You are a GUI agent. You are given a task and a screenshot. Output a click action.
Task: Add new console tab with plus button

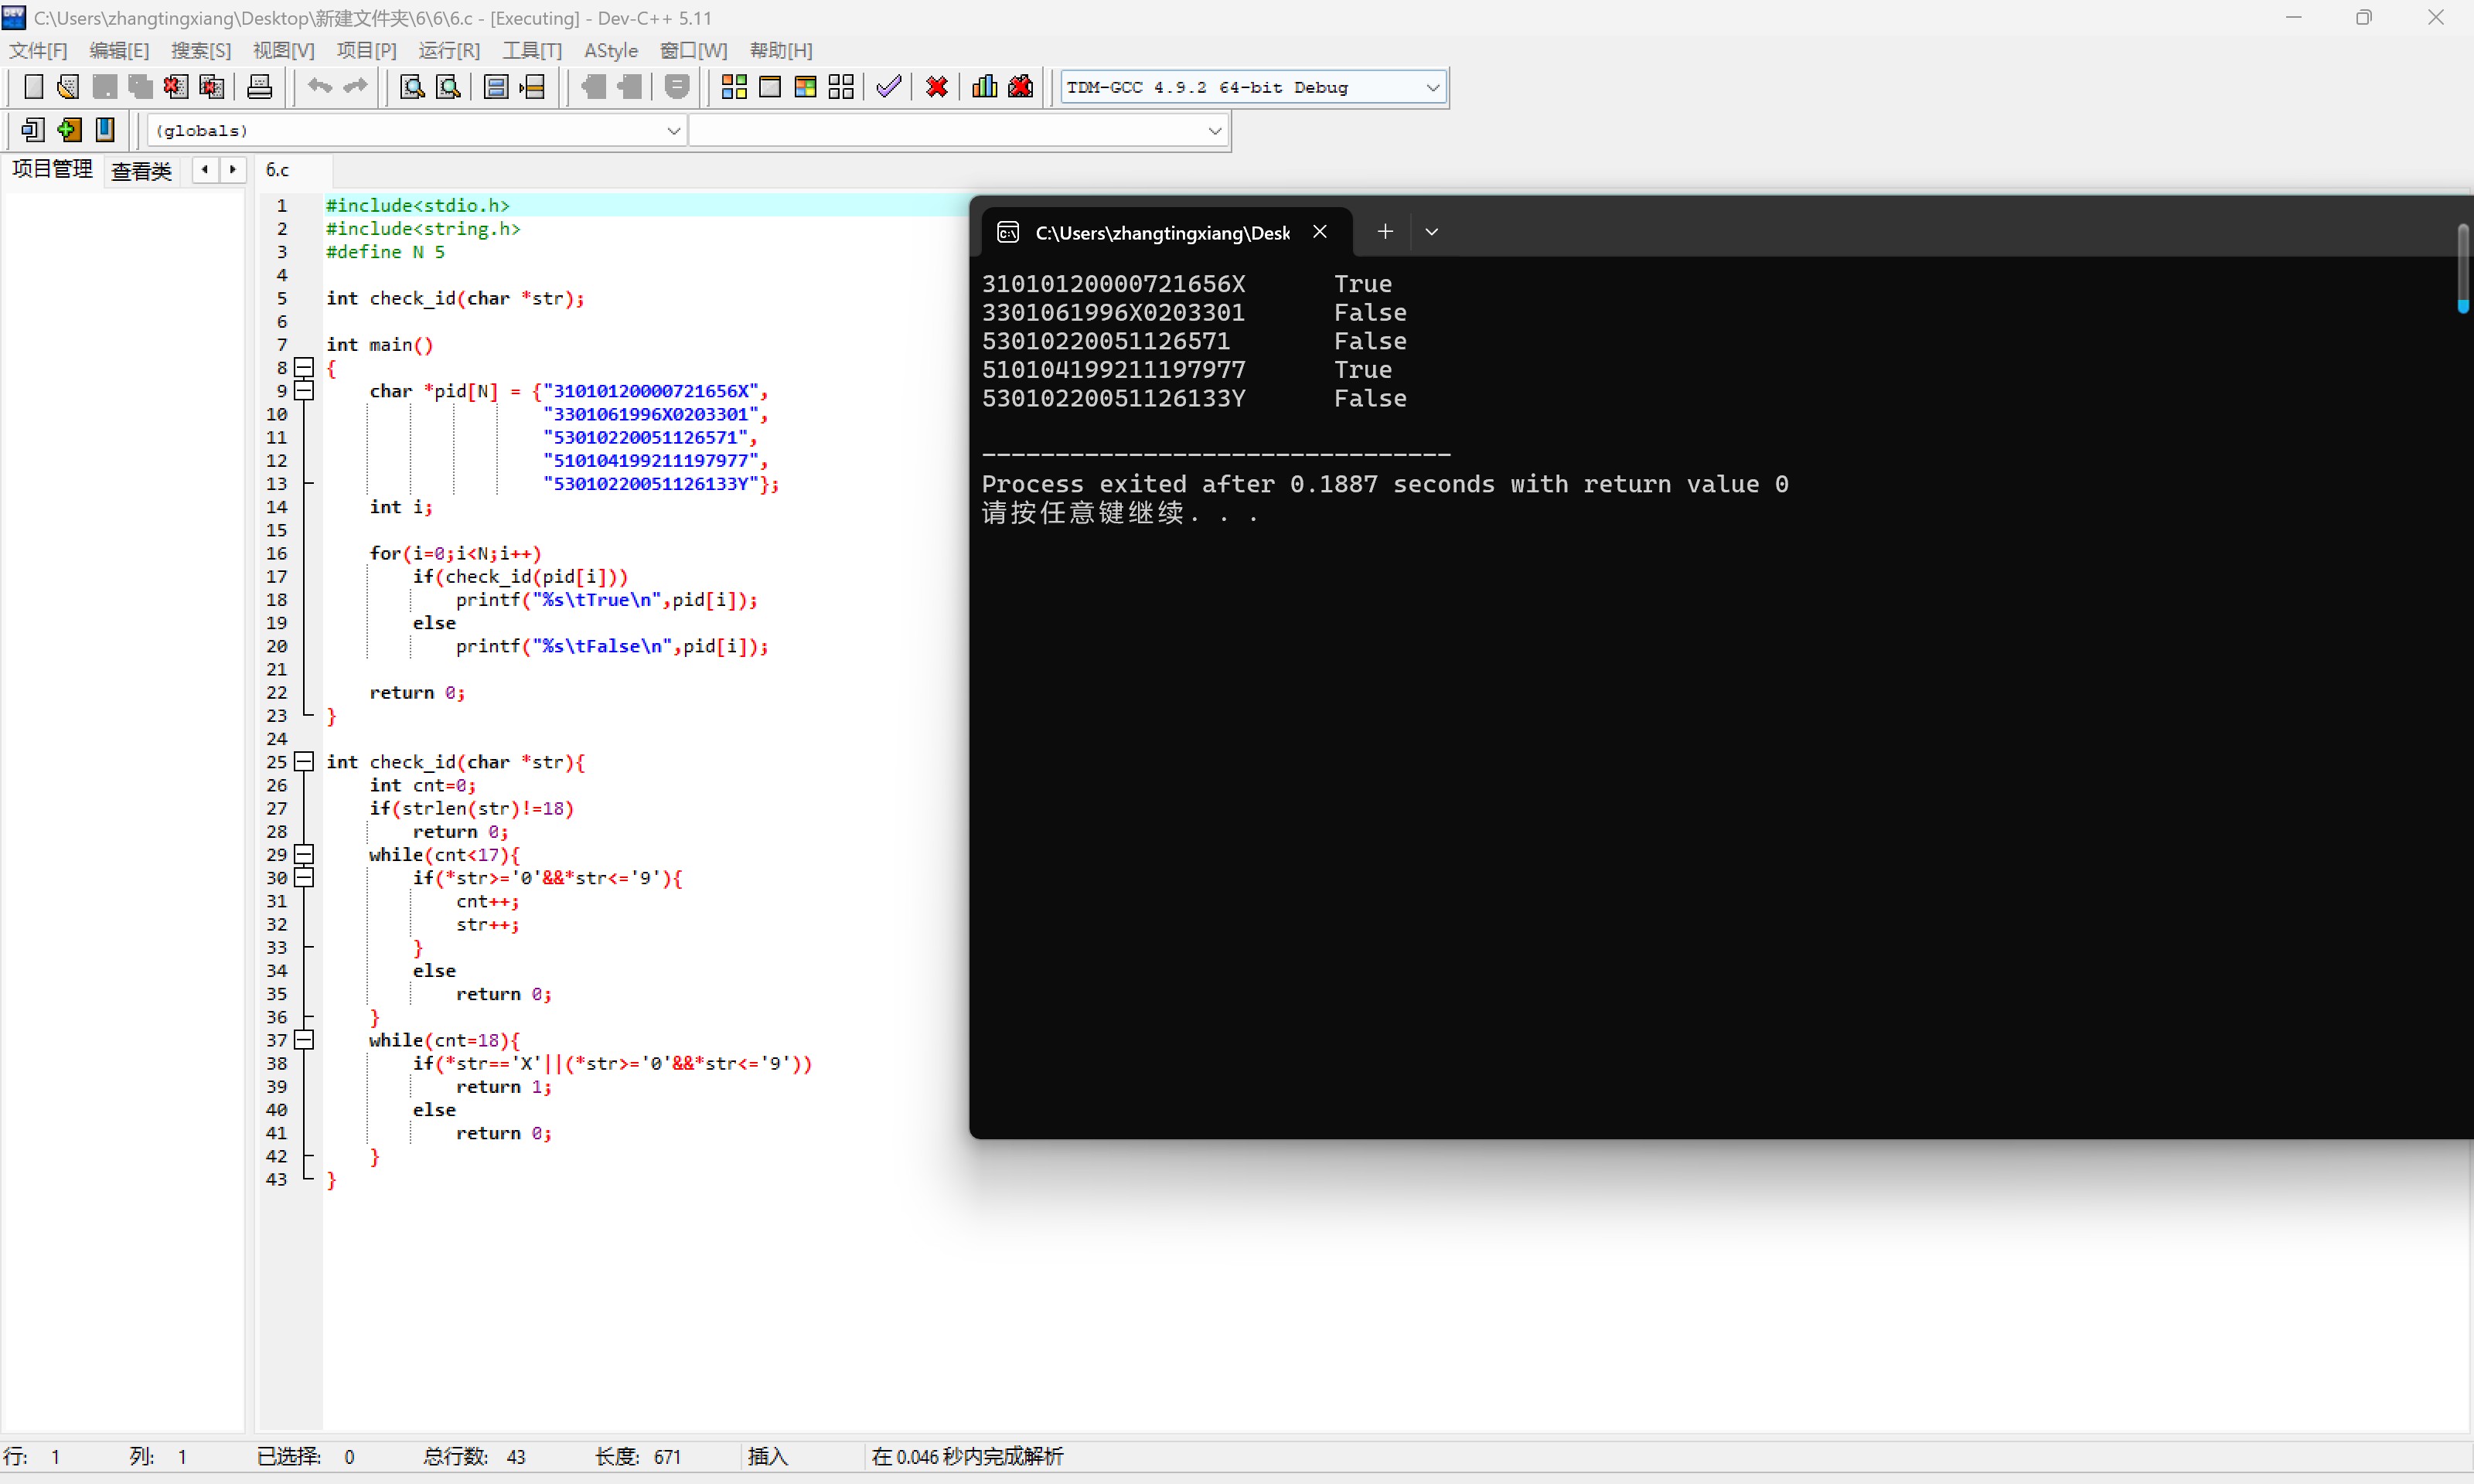pos(1385,232)
